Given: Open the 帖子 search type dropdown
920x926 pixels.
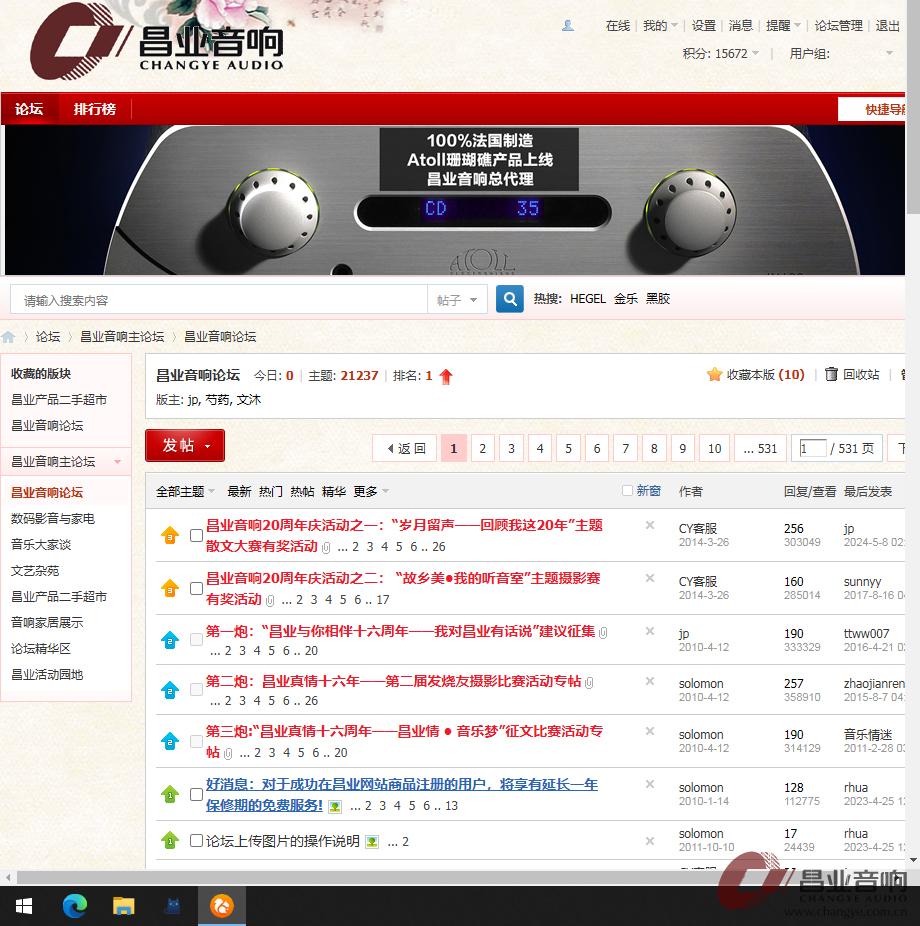Looking at the screenshot, I should [x=457, y=300].
